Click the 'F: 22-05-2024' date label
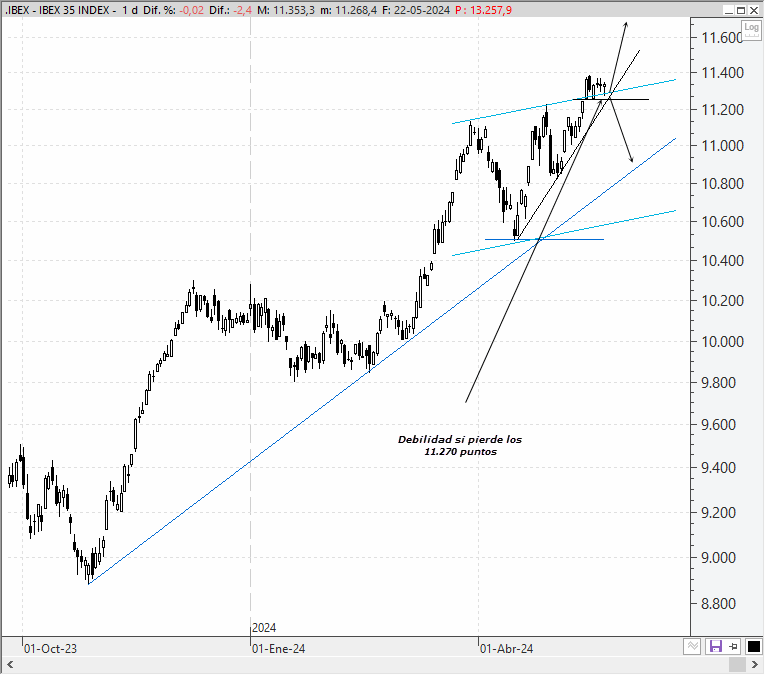 [x=416, y=10]
